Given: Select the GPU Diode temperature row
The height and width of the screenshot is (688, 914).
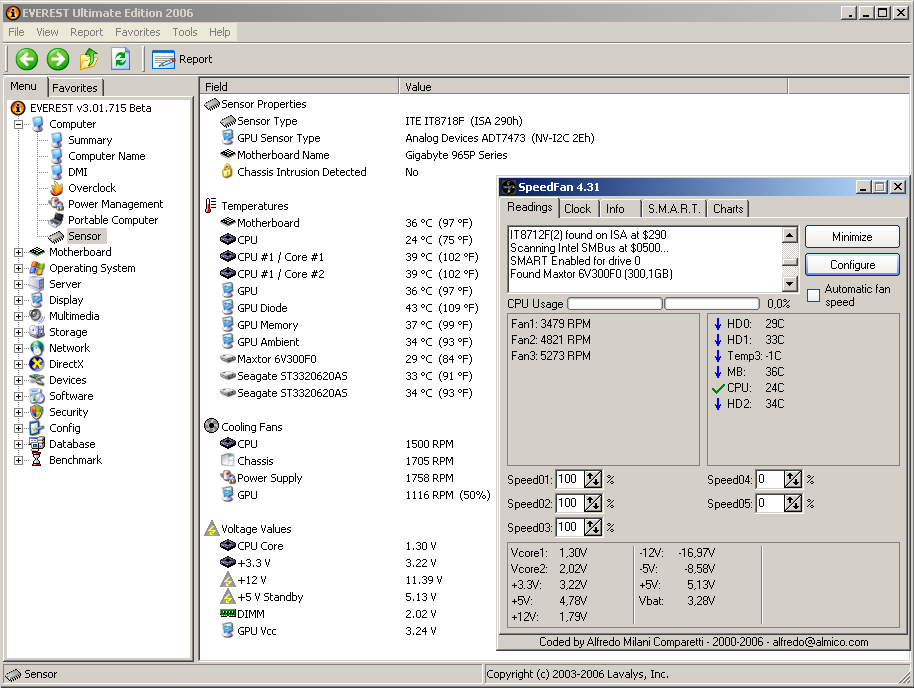Looking at the screenshot, I should [x=349, y=308].
